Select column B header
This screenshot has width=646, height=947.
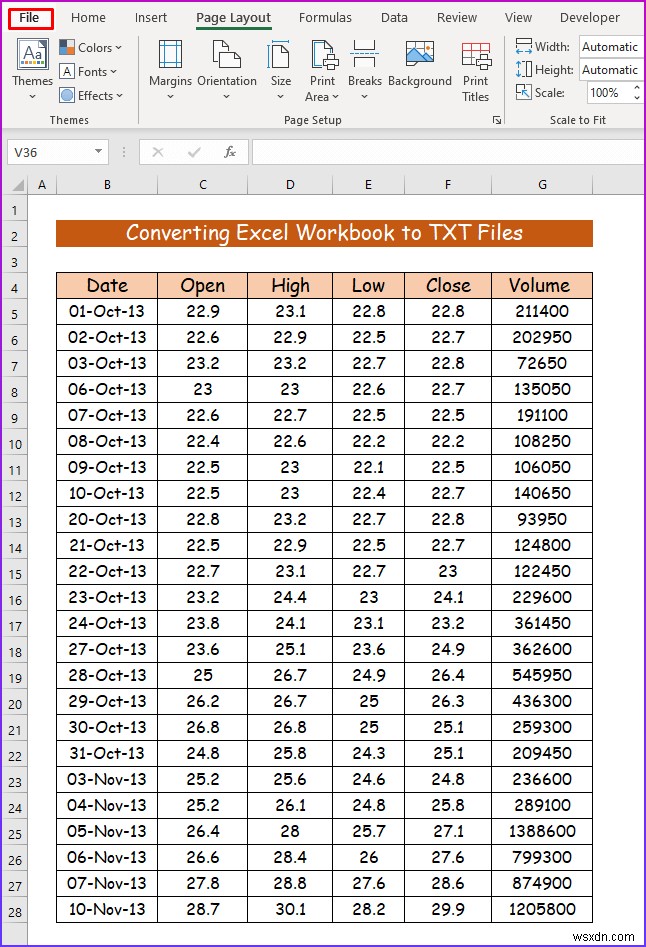pyautogui.click(x=107, y=185)
